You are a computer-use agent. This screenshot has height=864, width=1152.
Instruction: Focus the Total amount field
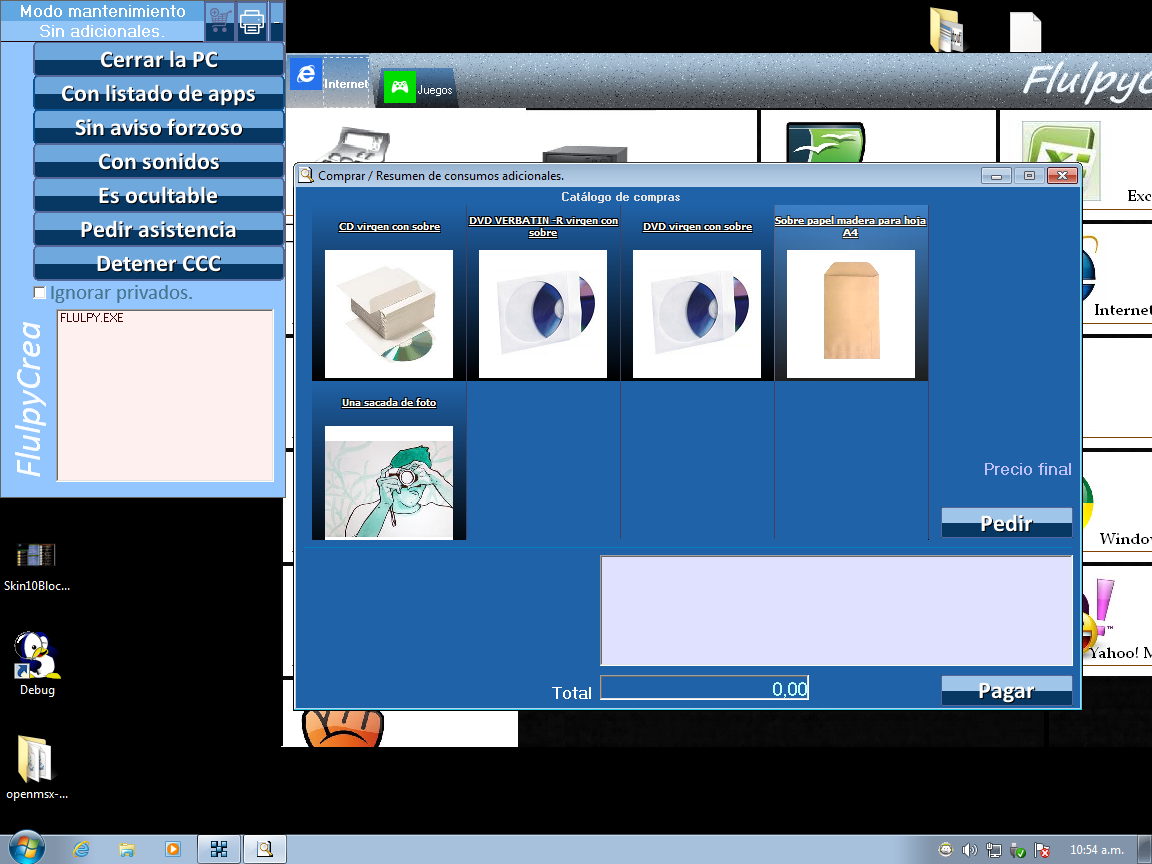pyautogui.click(x=704, y=688)
